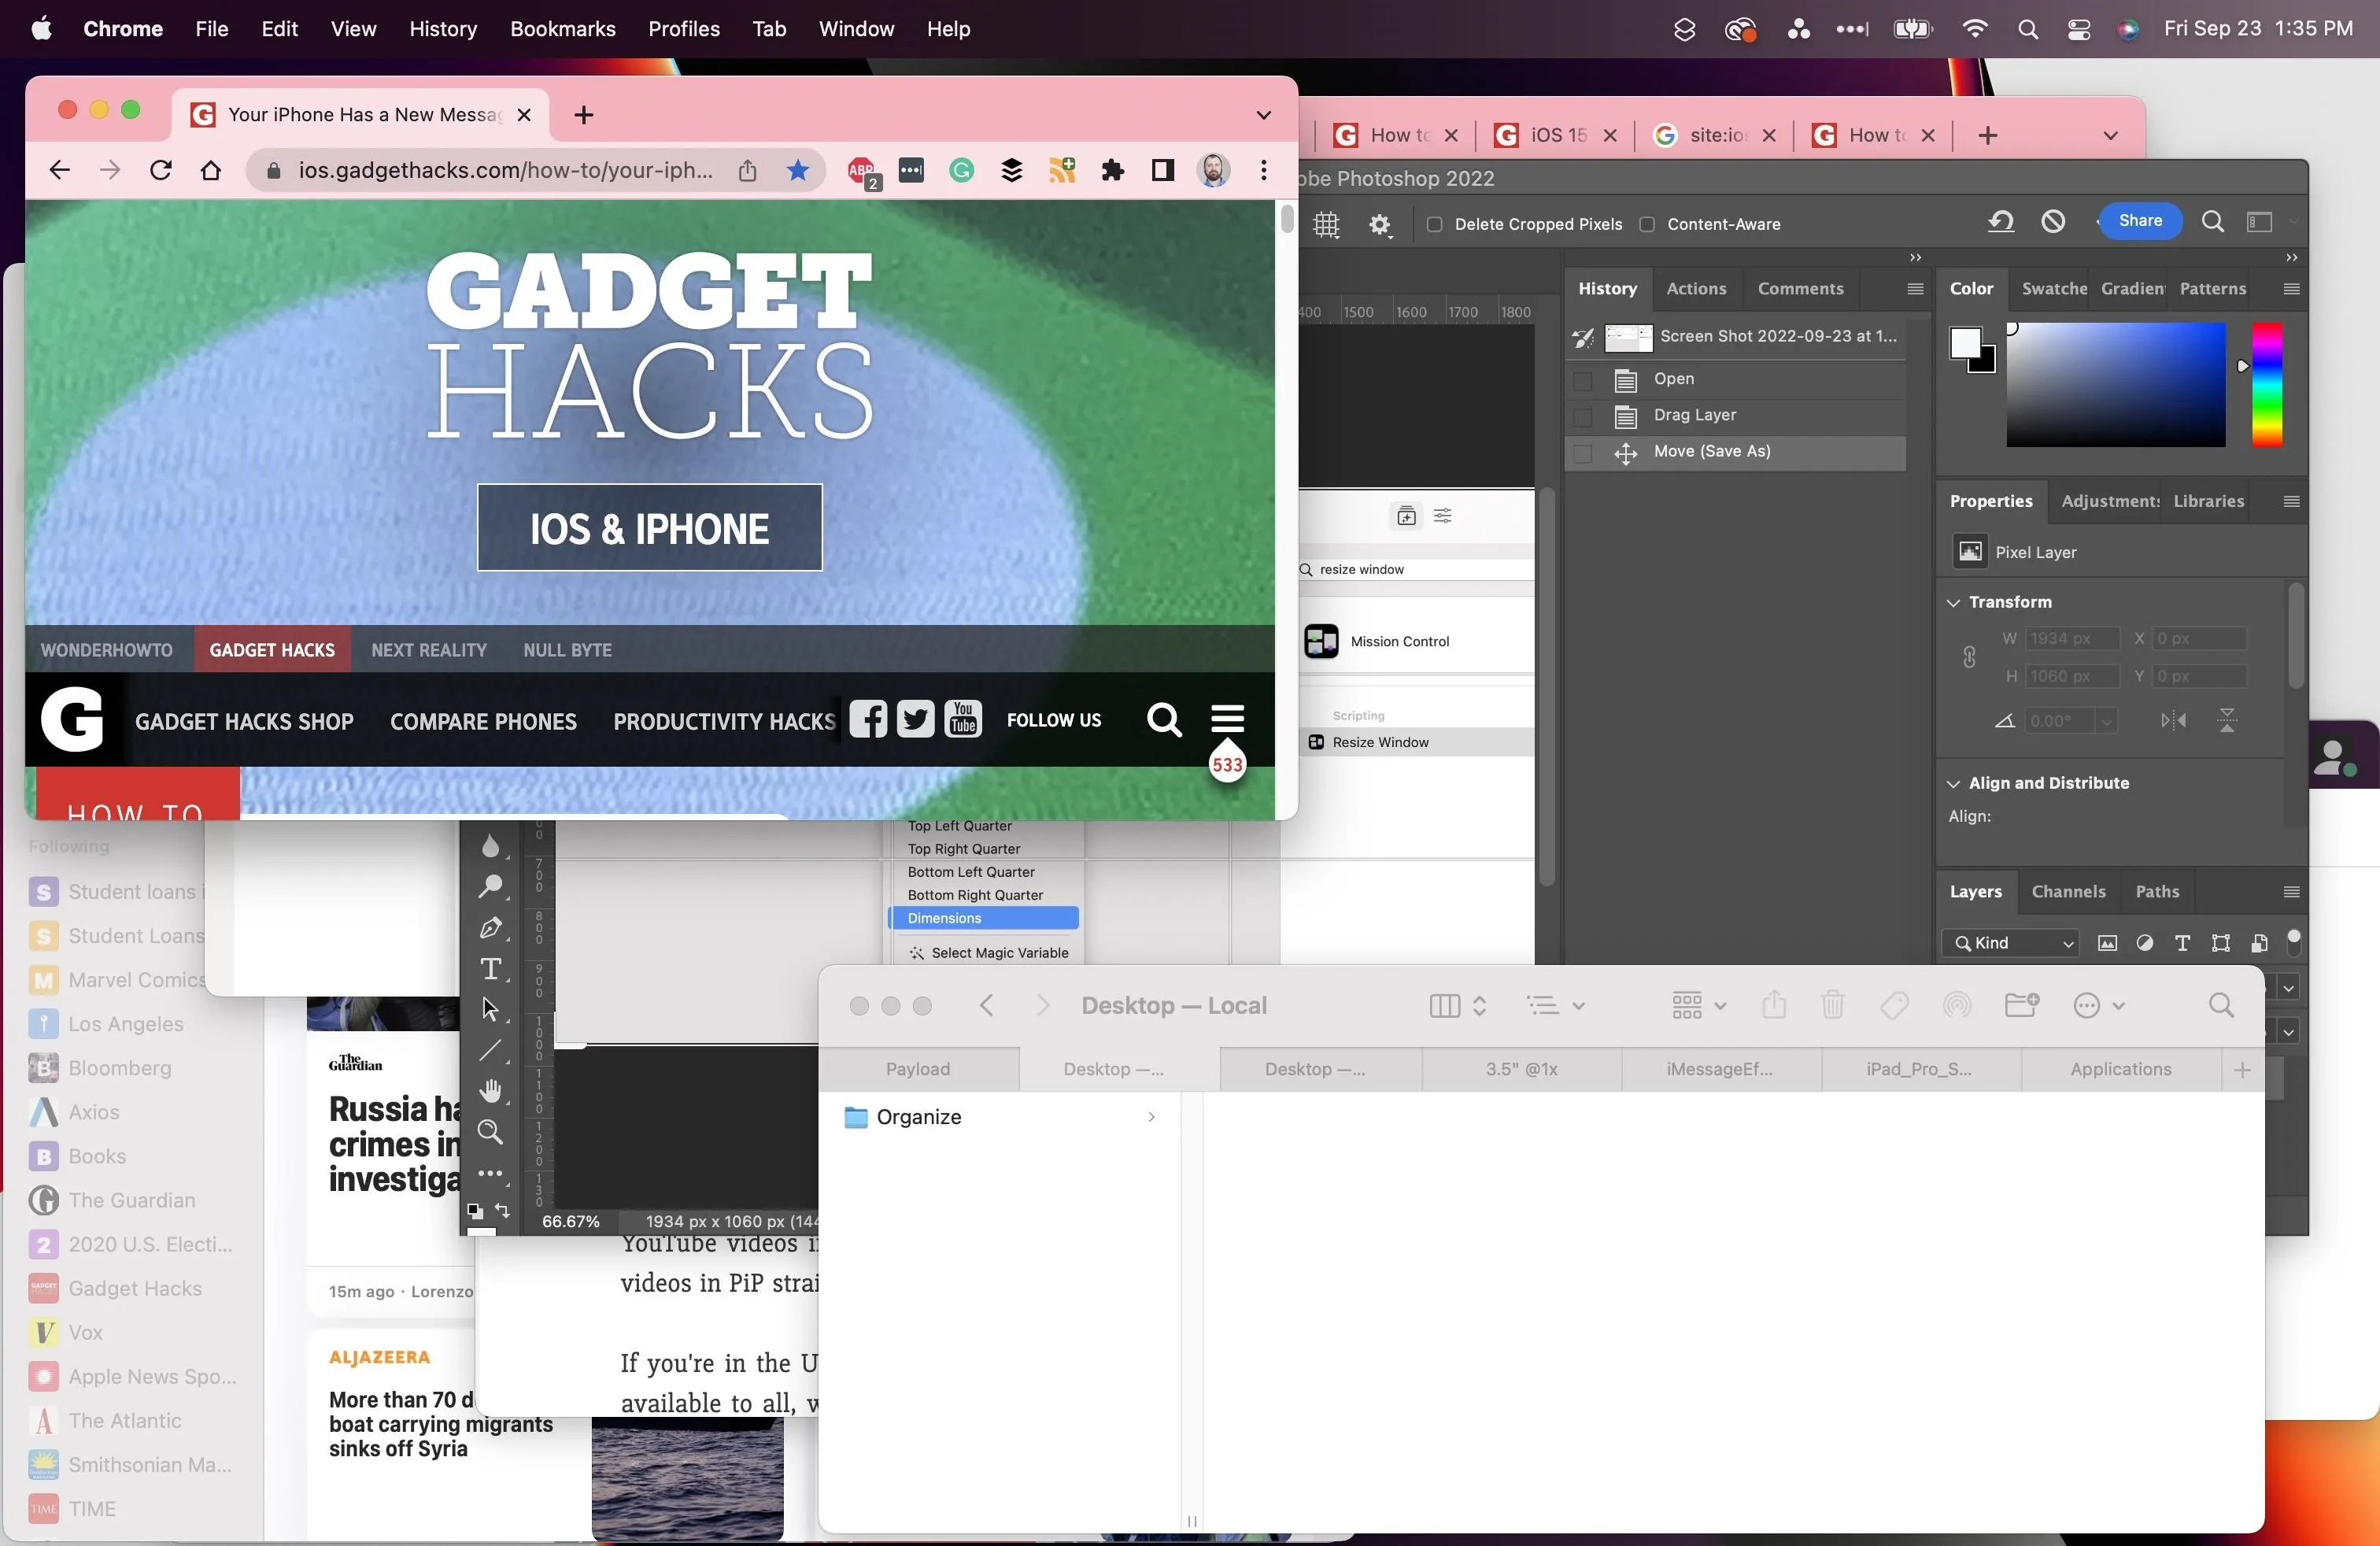2380x1546 pixels.
Task: Select the Line tool in Photoshop toolbar
Action: (490, 1050)
